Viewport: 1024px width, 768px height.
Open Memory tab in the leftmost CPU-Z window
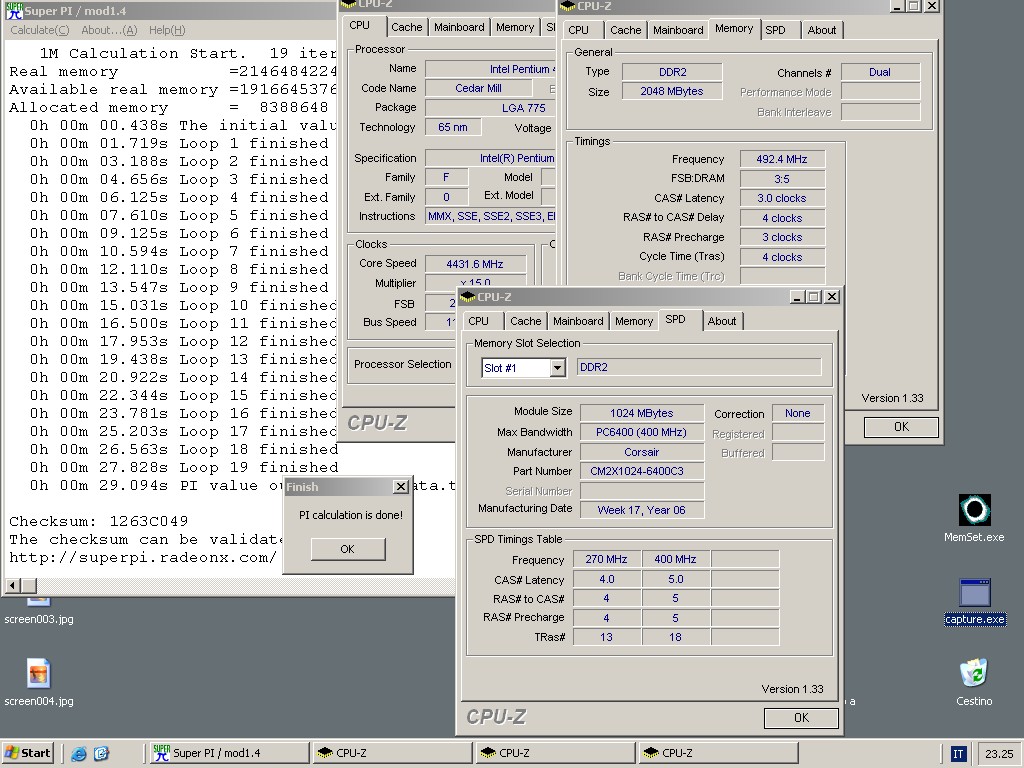(515, 27)
